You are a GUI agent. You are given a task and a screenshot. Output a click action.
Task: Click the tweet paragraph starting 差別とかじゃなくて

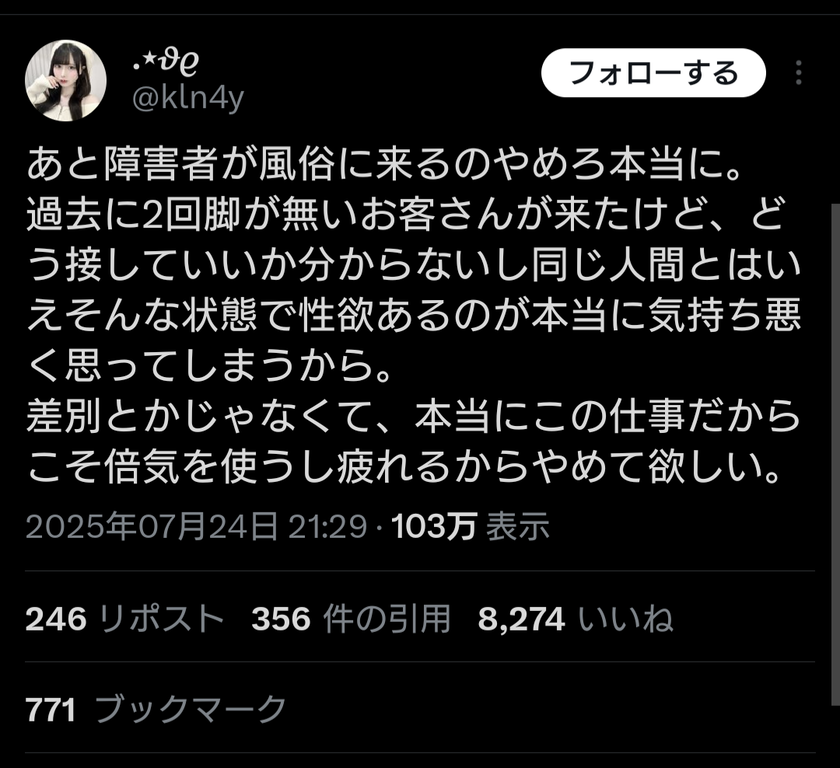click(x=412, y=441)
